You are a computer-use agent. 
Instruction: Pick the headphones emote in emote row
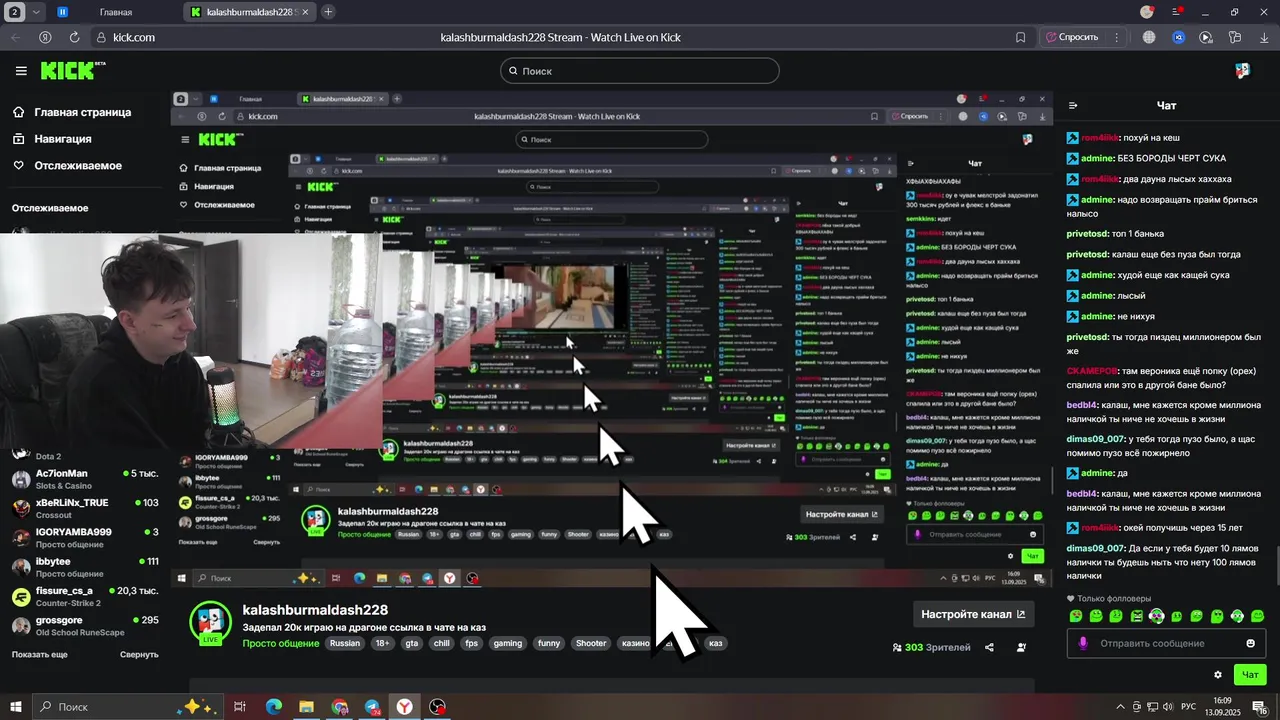[1157, 616]
